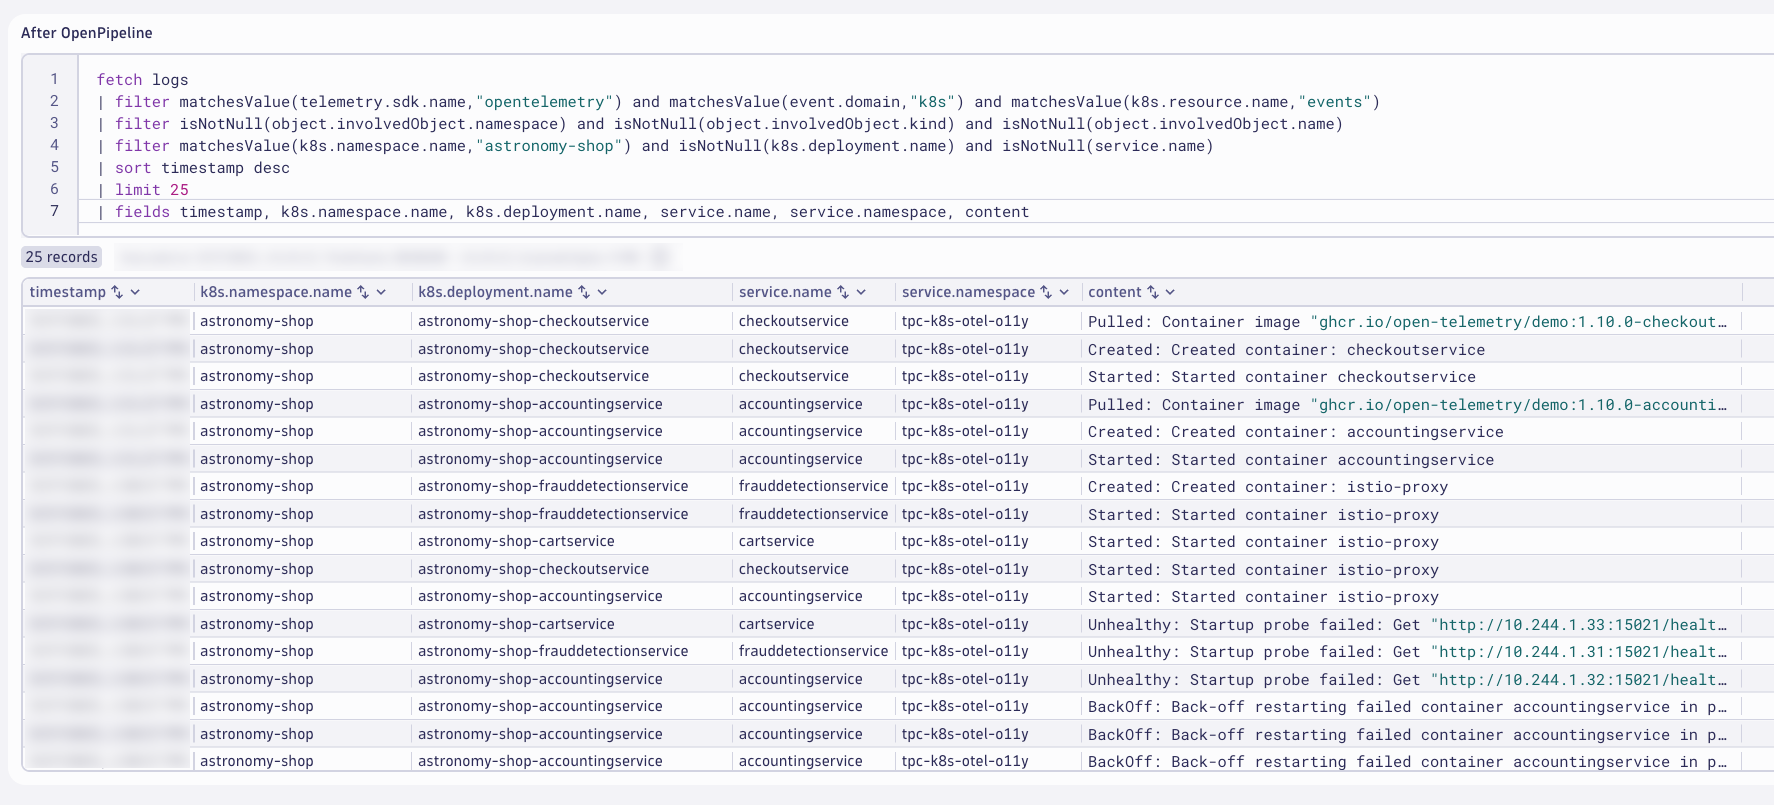Select 'Created: Created container: checkoutservice' cell

pos(1286,350)
